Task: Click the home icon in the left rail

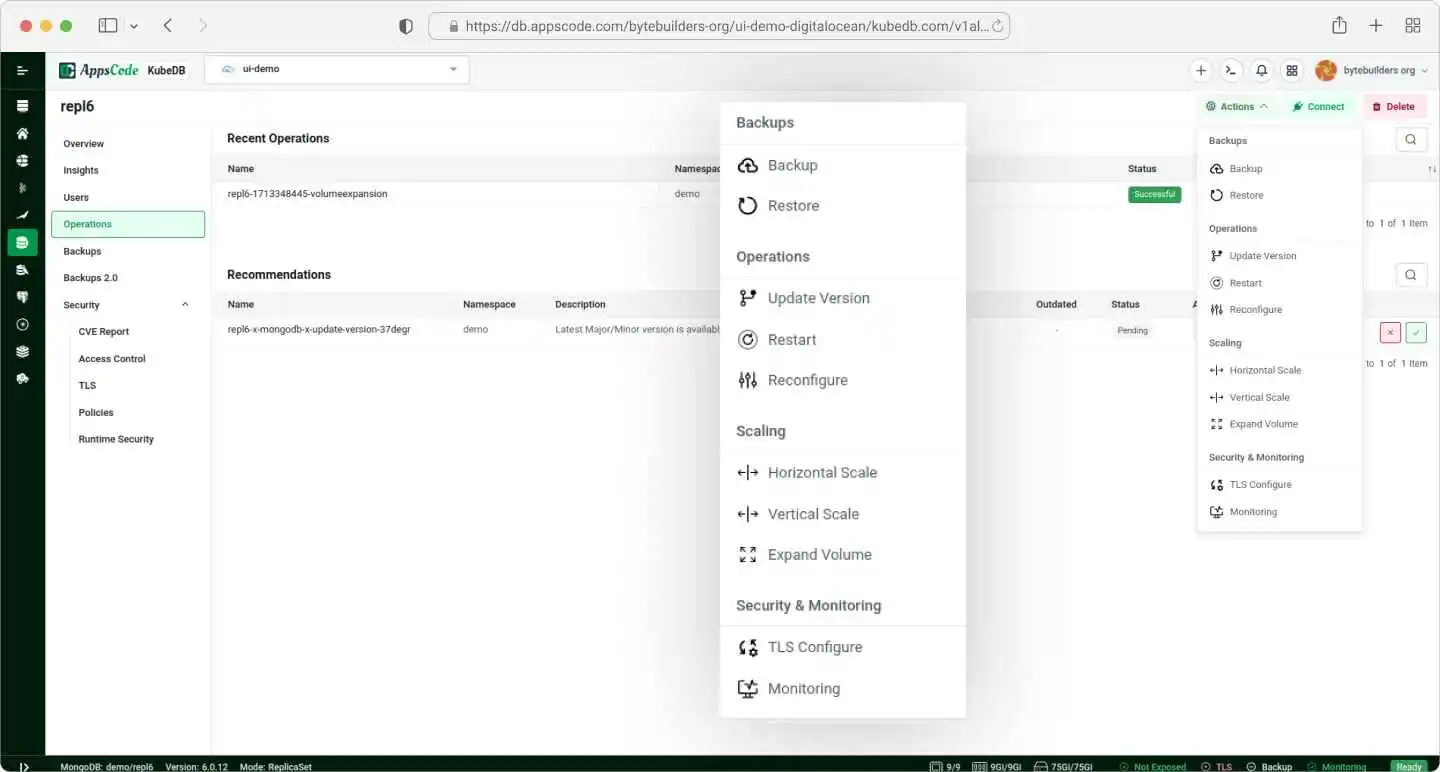Action: (x=22, y=133)
